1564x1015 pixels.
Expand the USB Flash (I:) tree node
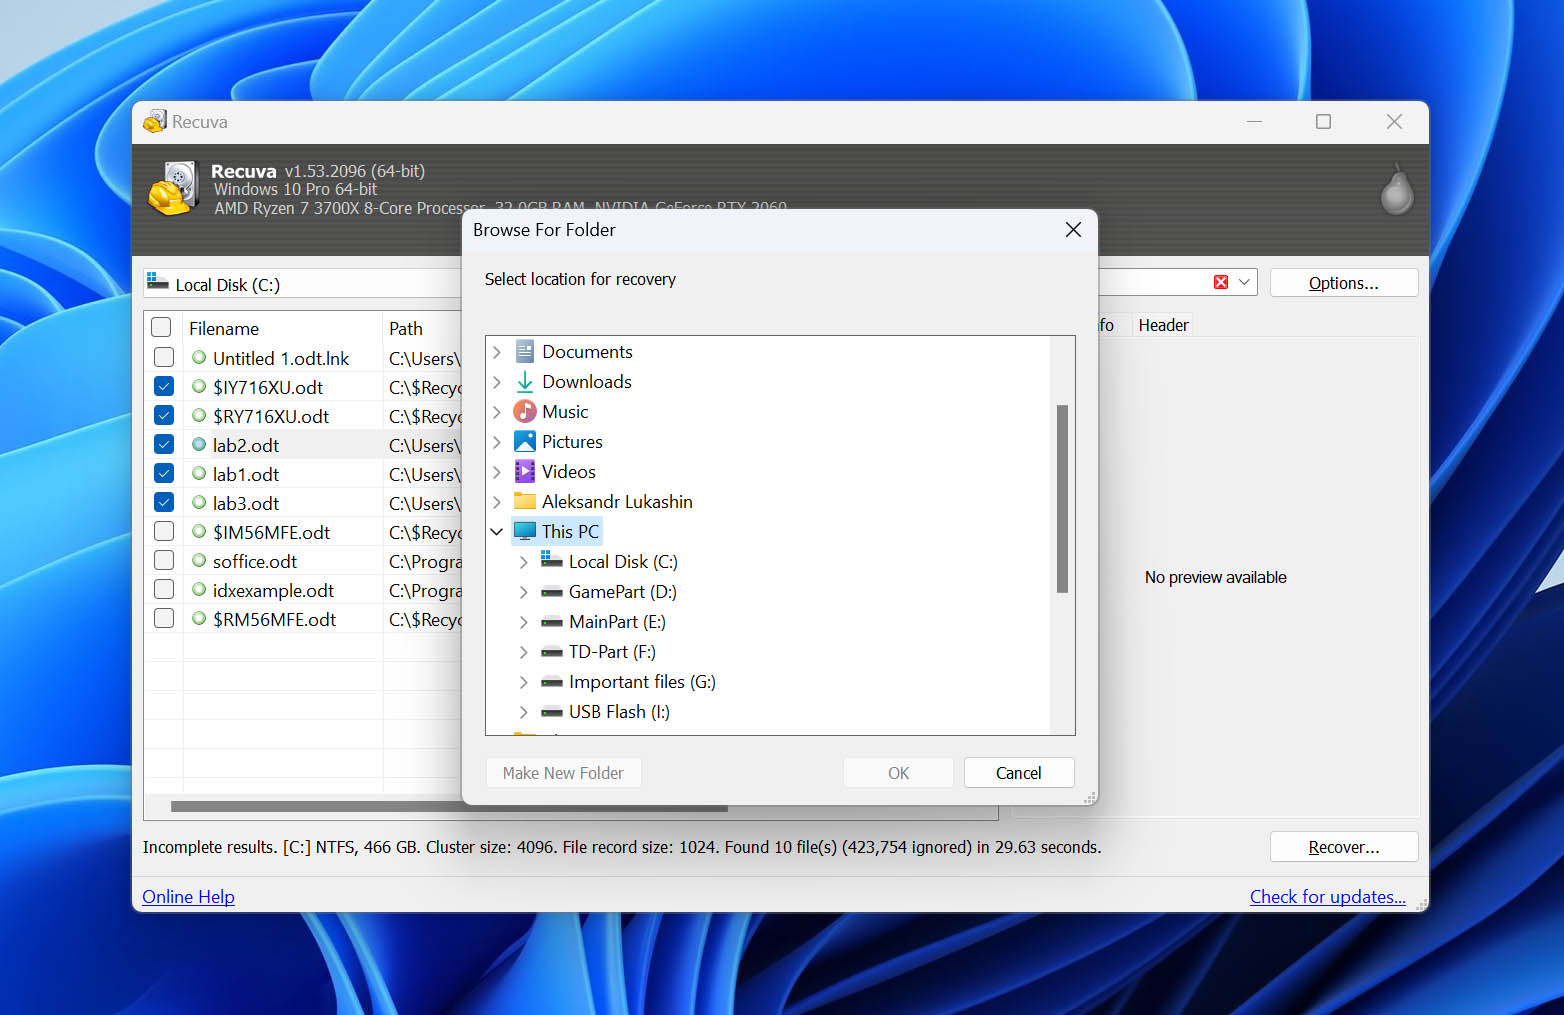(524, 712)
